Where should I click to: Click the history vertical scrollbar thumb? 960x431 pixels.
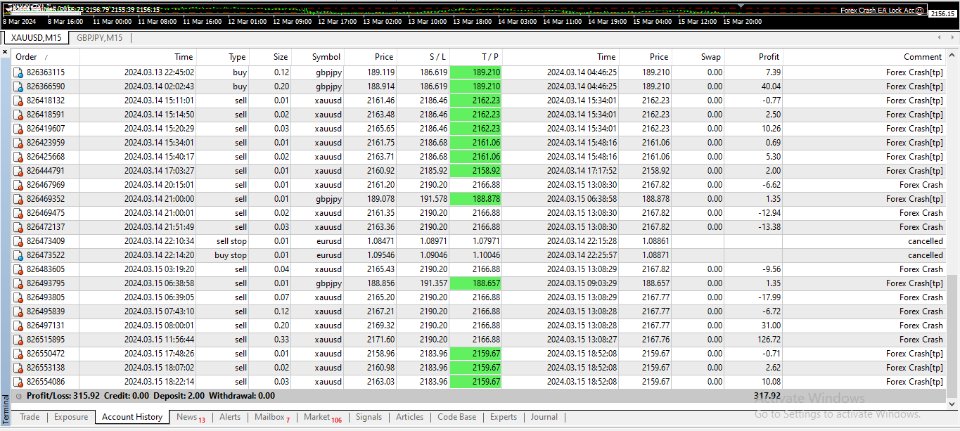tap(953, 331)
